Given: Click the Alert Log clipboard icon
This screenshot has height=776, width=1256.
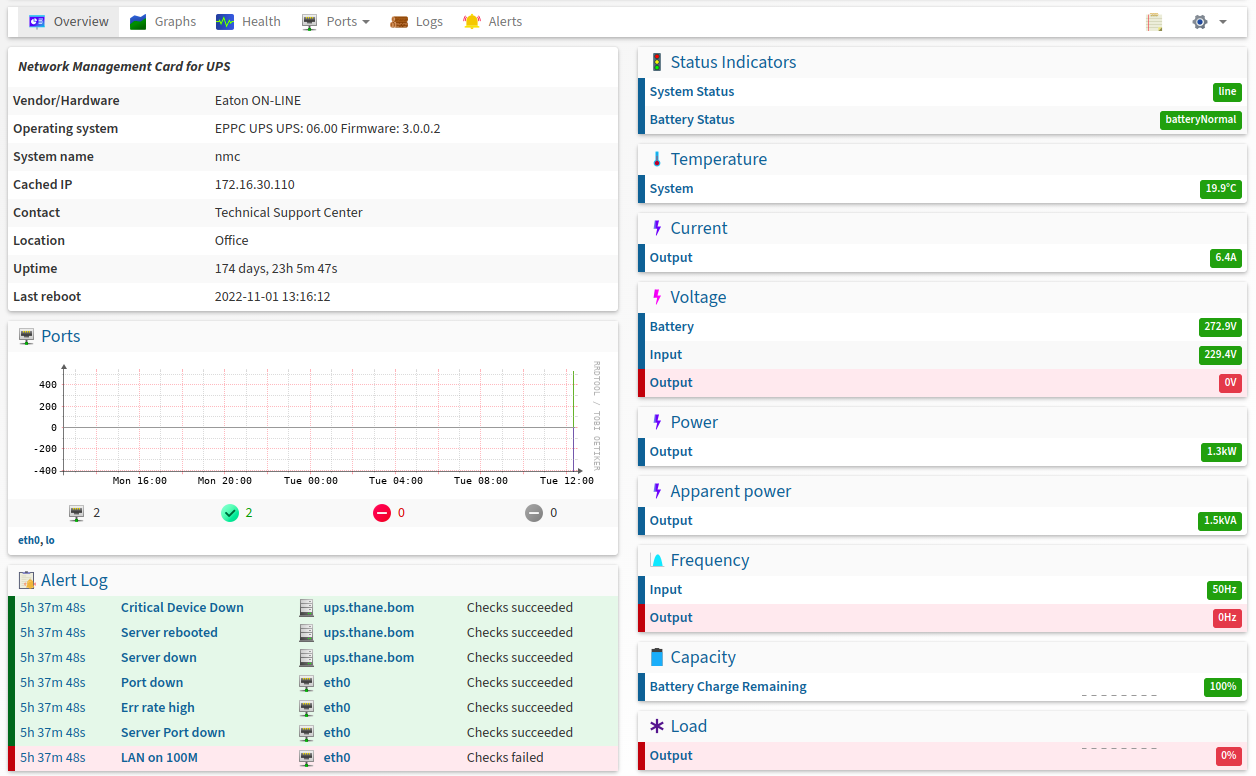Looking at the screenshot, I should (27, 580).
